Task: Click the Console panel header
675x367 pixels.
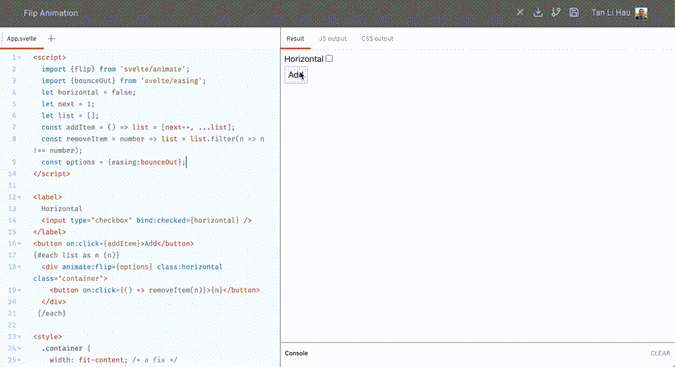Action: click(x=296, y=353)
